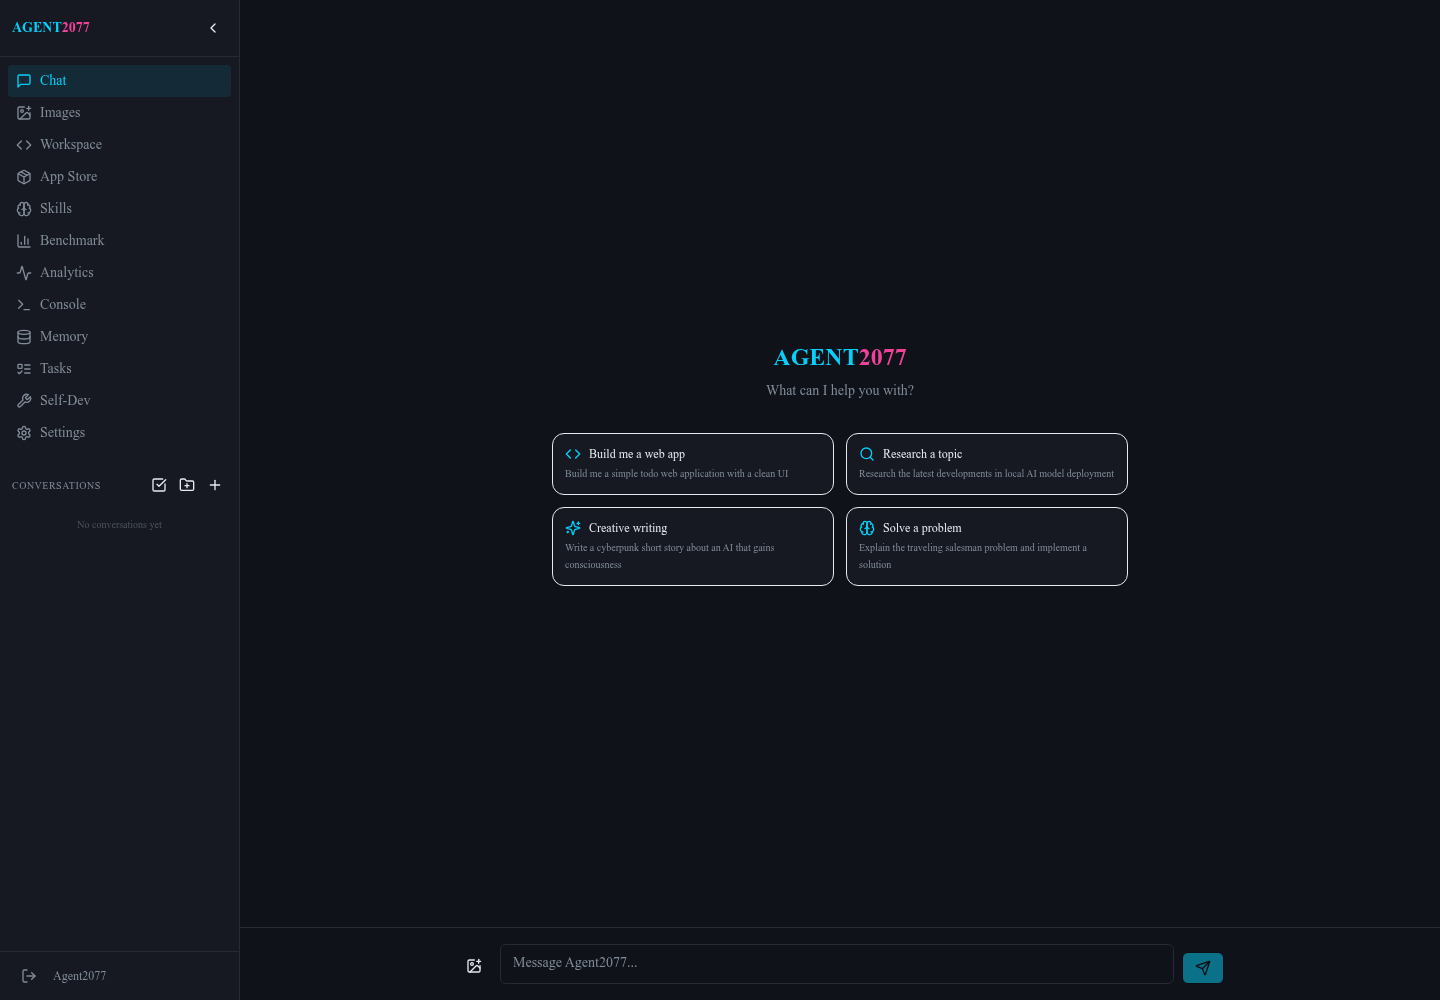Screen dimensions: 1440x1000
Task: Click the Benchmark bar chart icon
Action: point(24,241)
